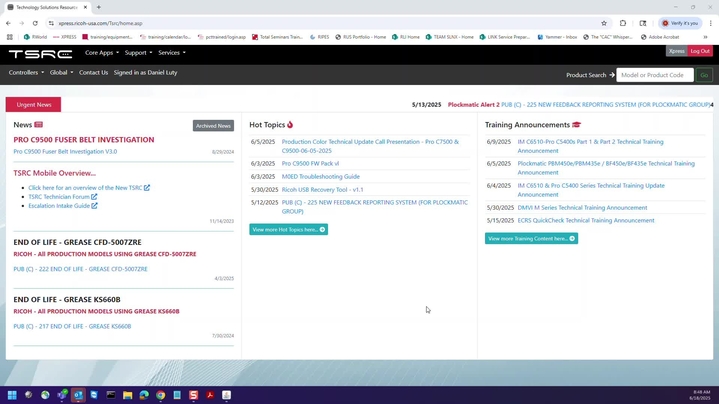
Task: Open the Windows Start menu
Action: click(12, 395)
